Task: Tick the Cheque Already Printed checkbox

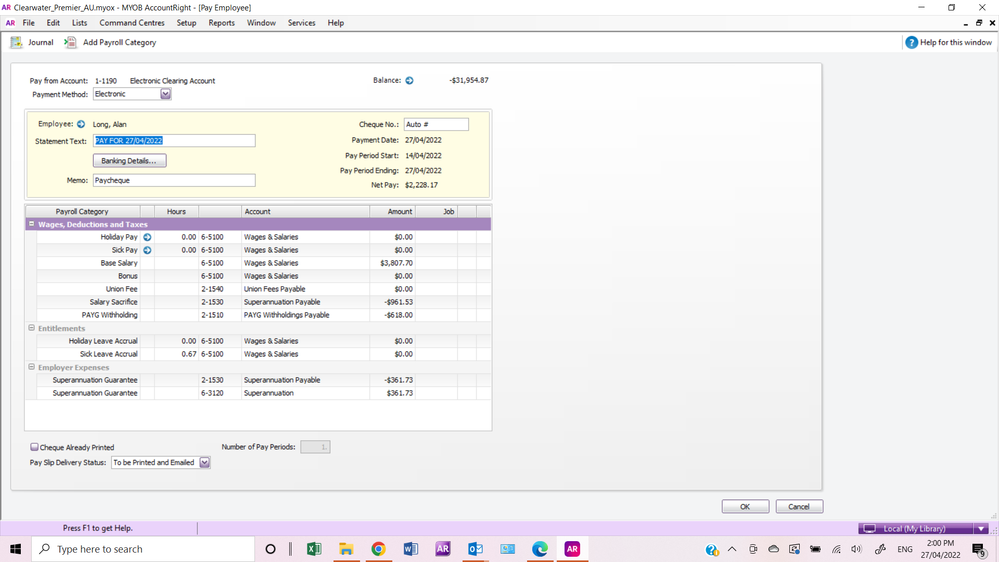Action: [x=35, y=448]
